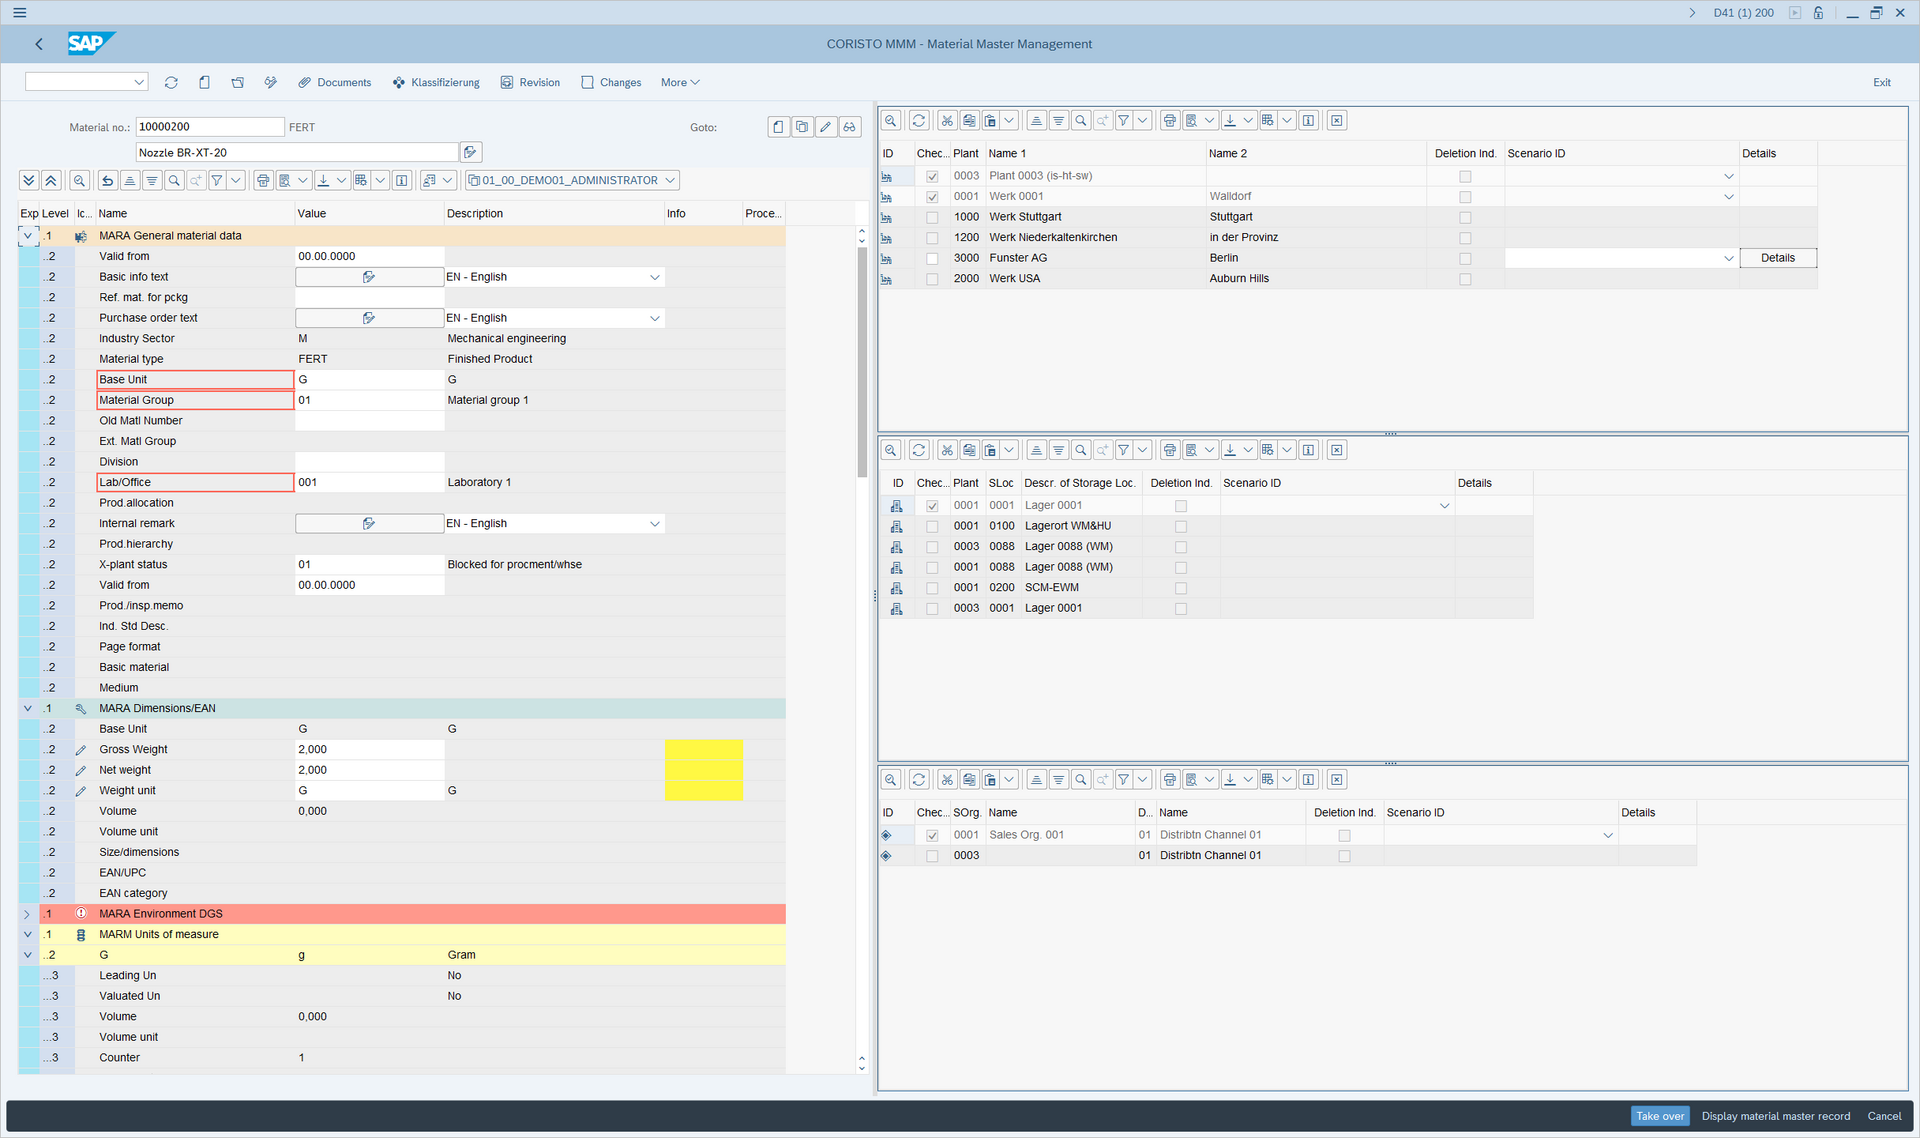Click the details magnifier in storage location grid
Viewport: 1920px width, 1138px height.
pyautogui.click(x=891, y=450)
